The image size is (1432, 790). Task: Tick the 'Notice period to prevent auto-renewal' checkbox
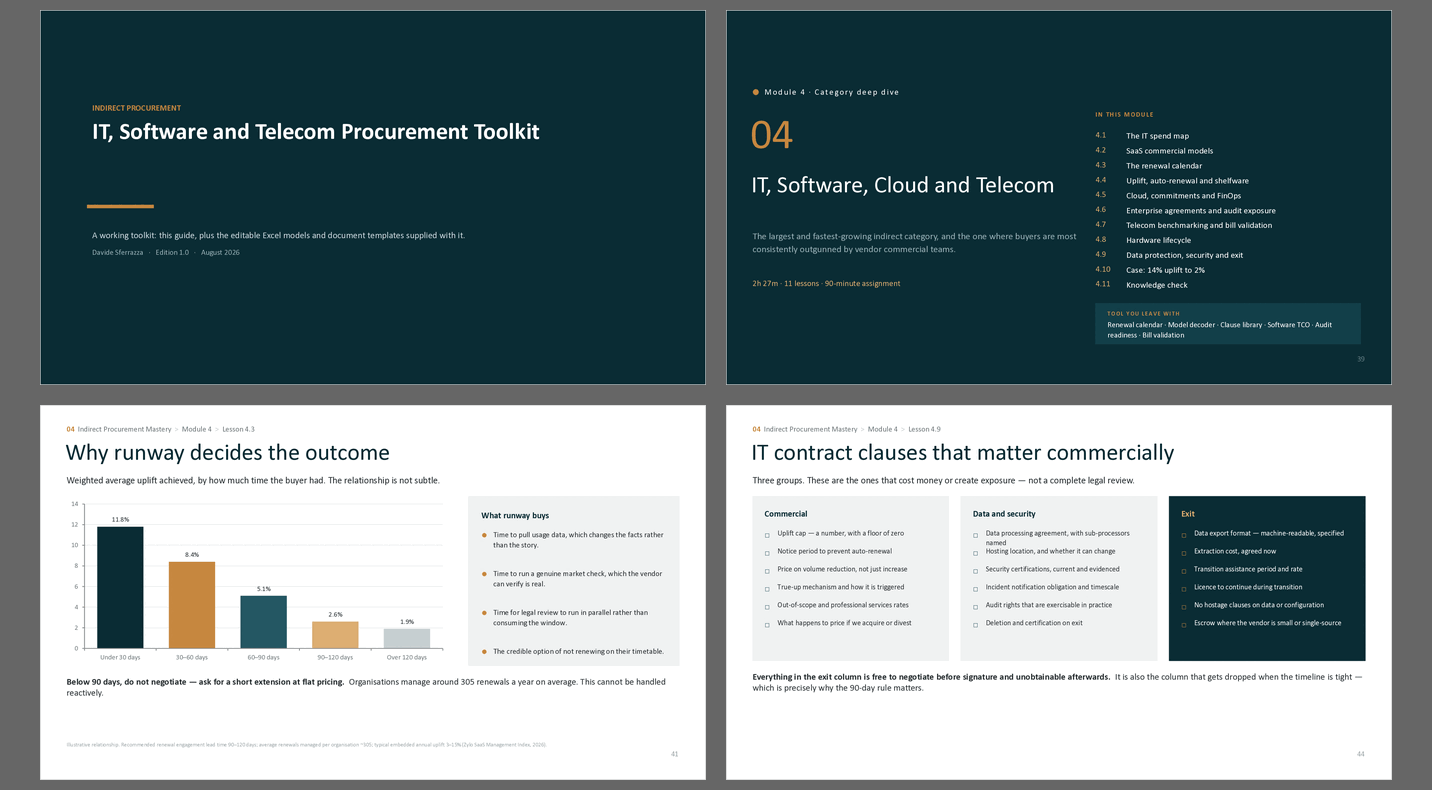point(767,553)
